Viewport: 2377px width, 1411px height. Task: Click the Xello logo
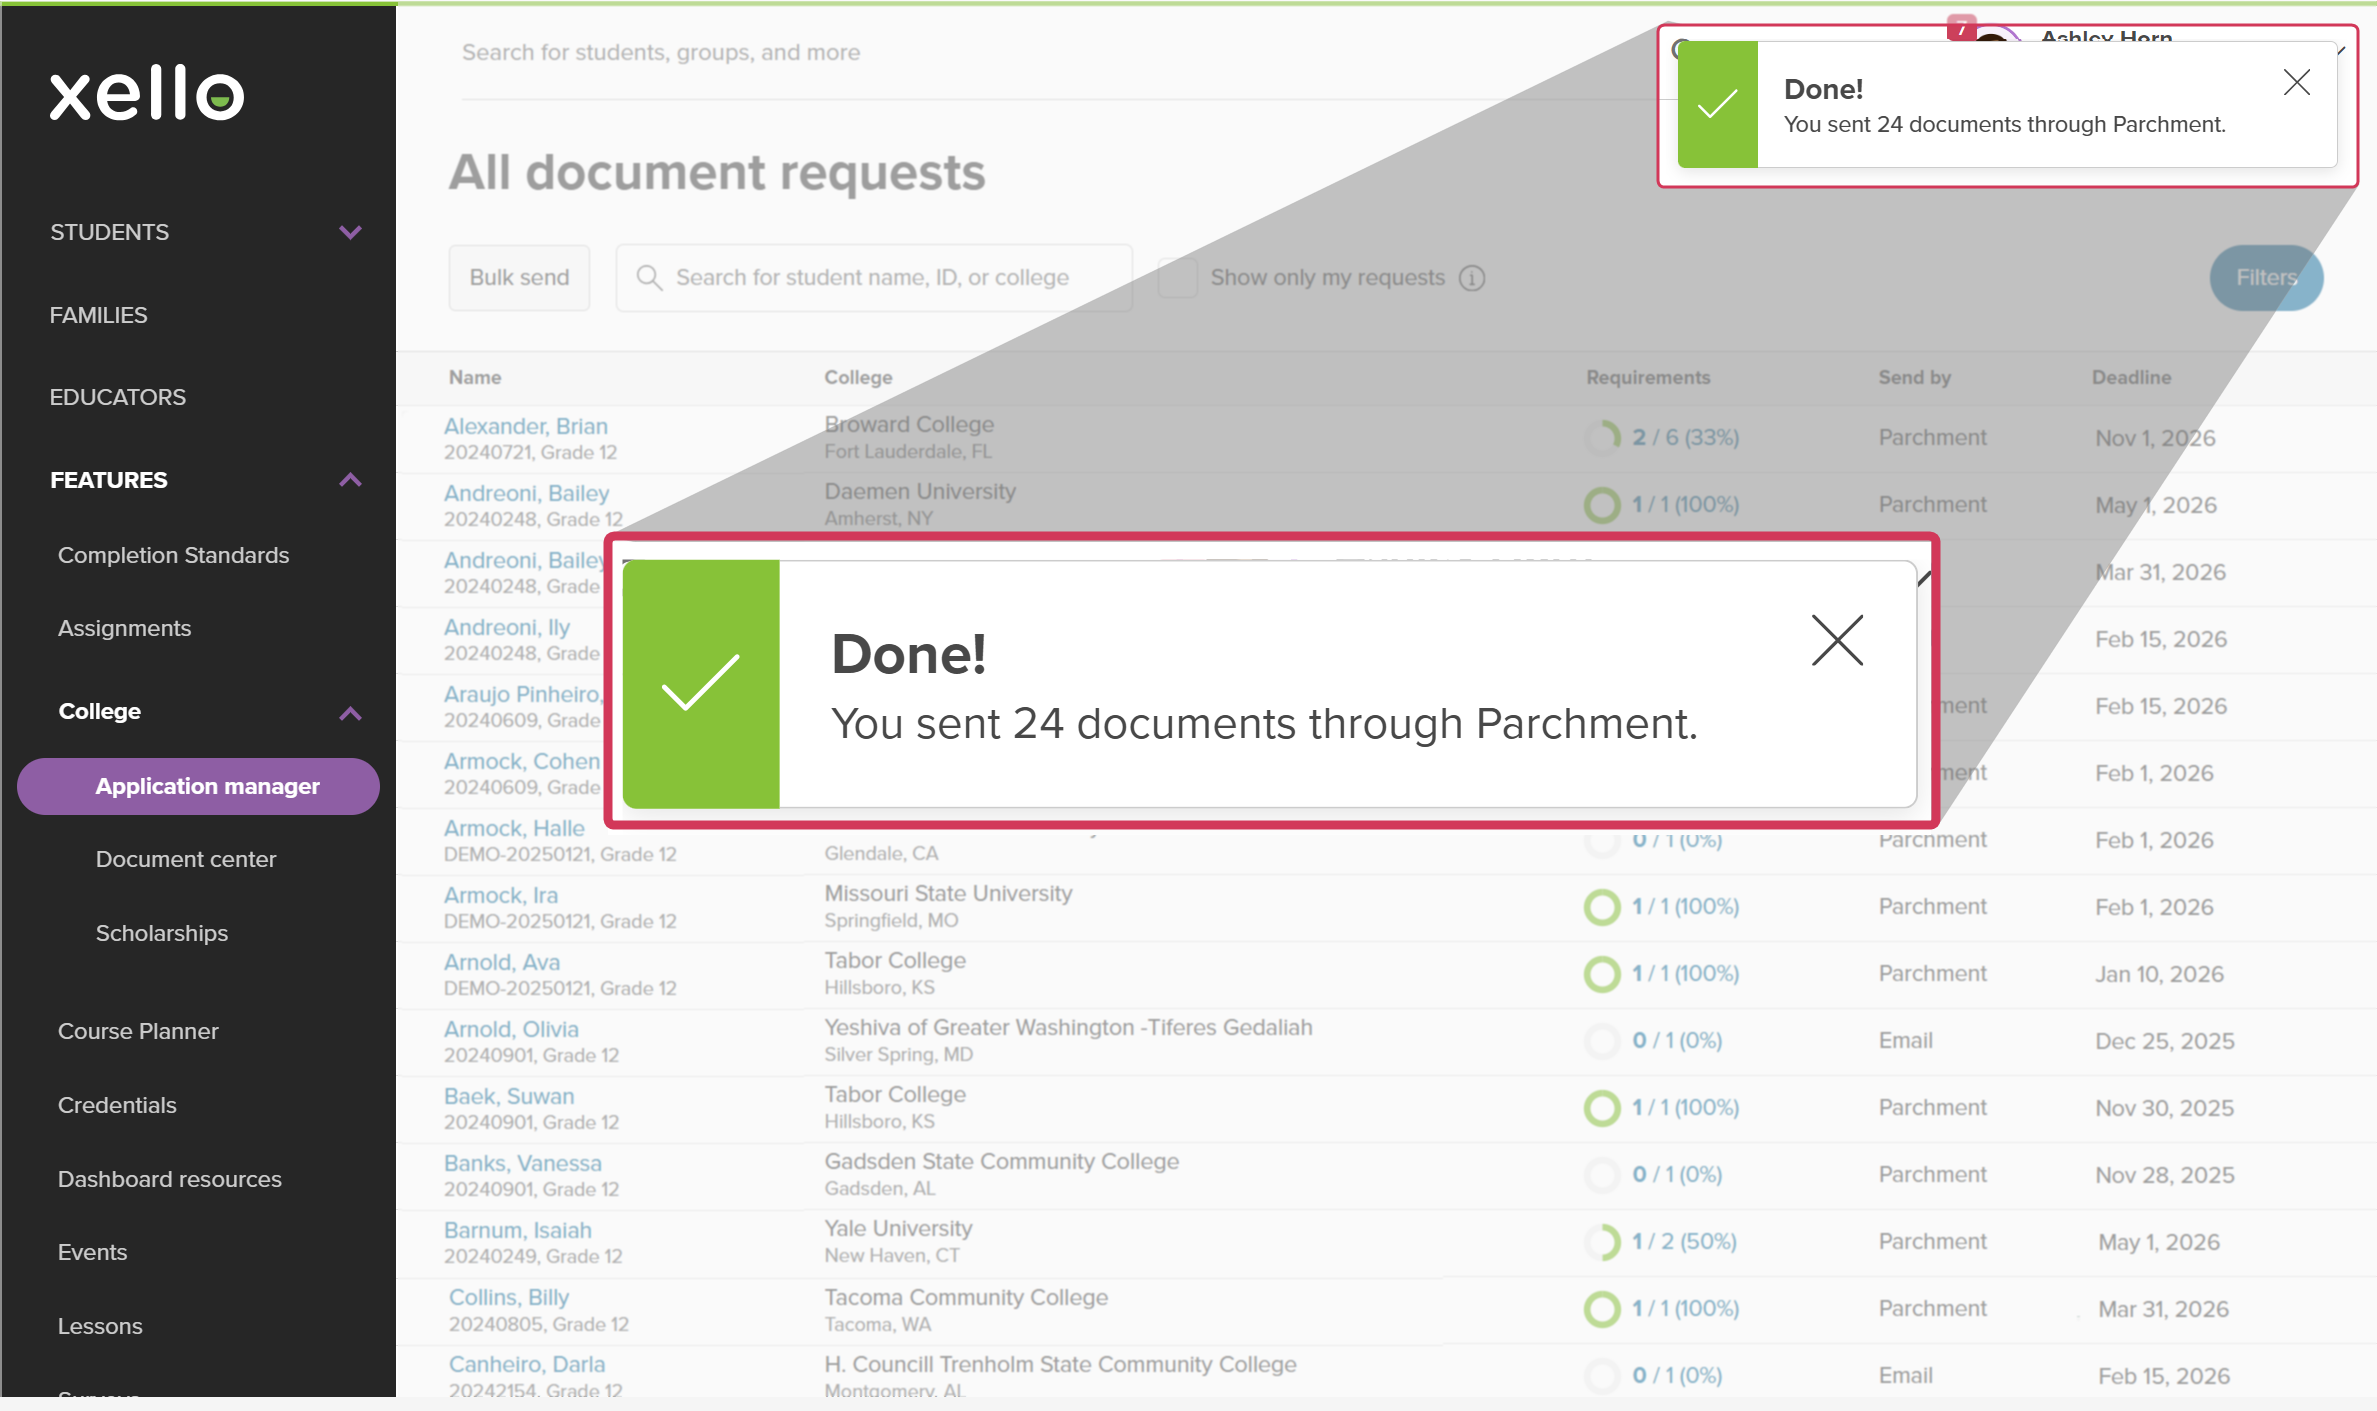146,94
